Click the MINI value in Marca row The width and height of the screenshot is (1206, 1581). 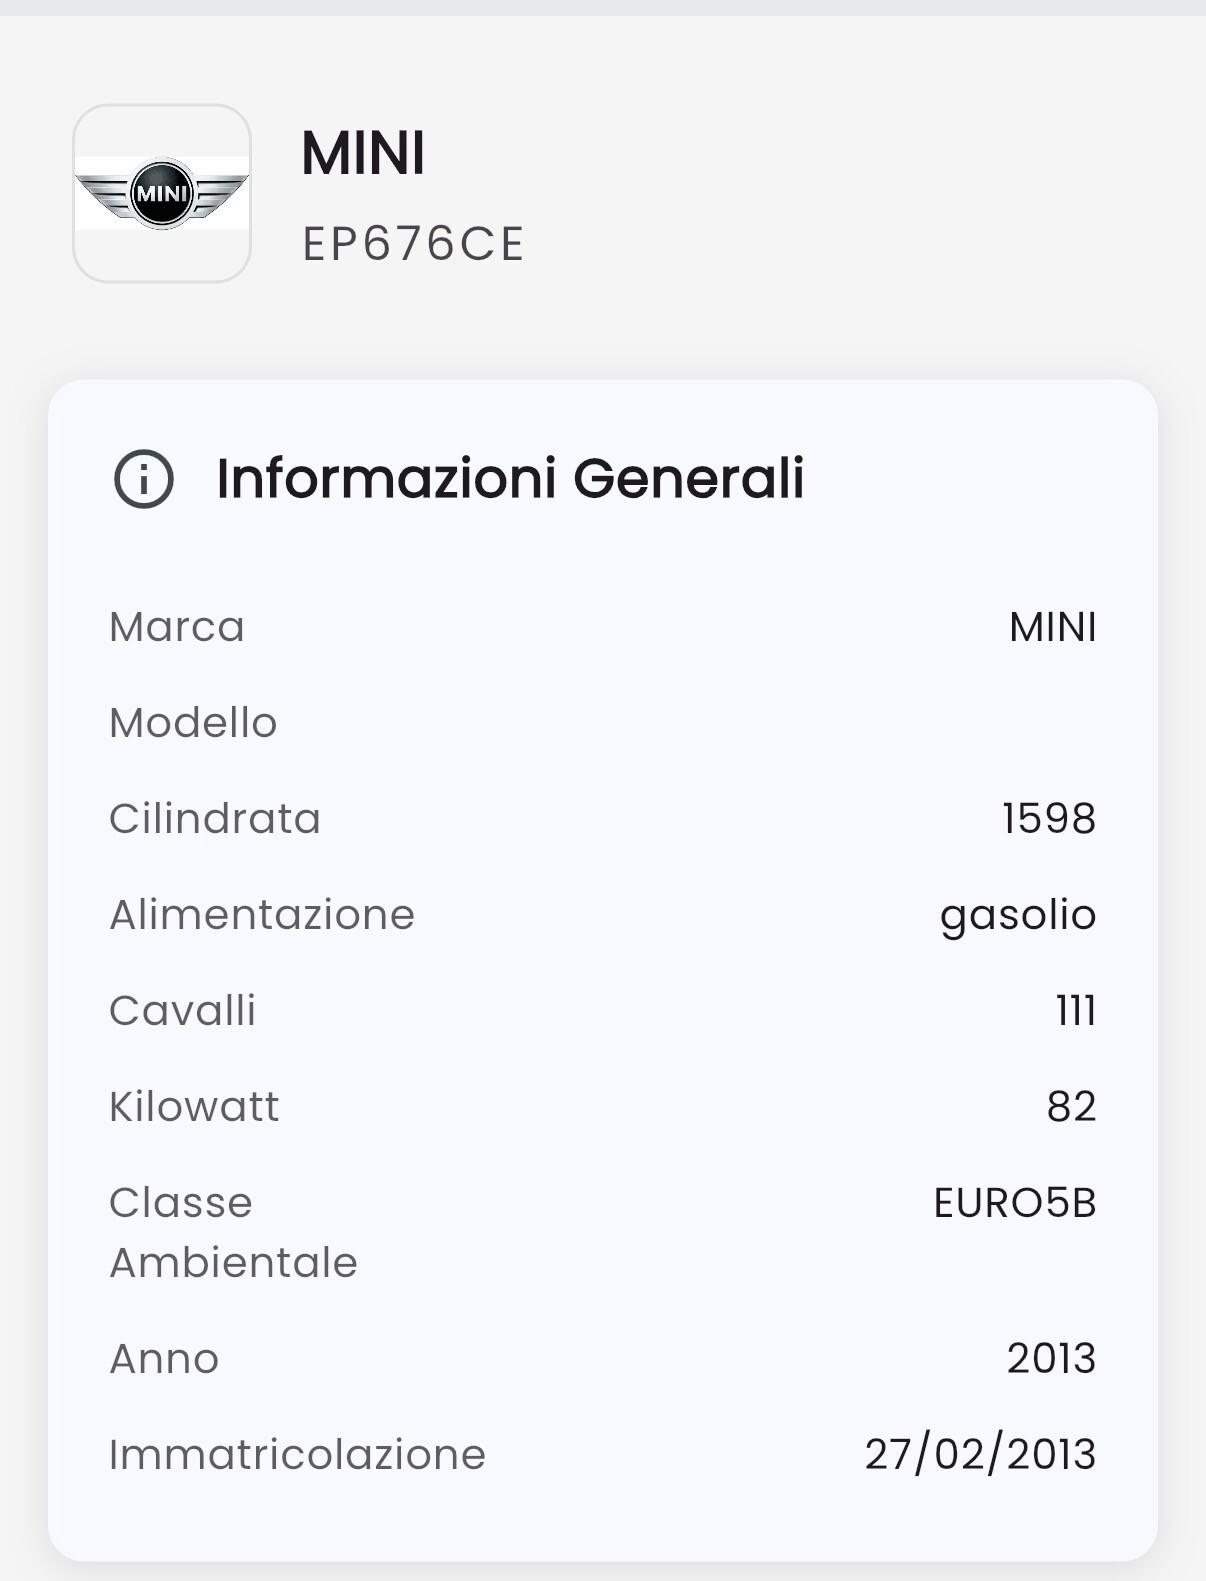tap(1052, 627)
